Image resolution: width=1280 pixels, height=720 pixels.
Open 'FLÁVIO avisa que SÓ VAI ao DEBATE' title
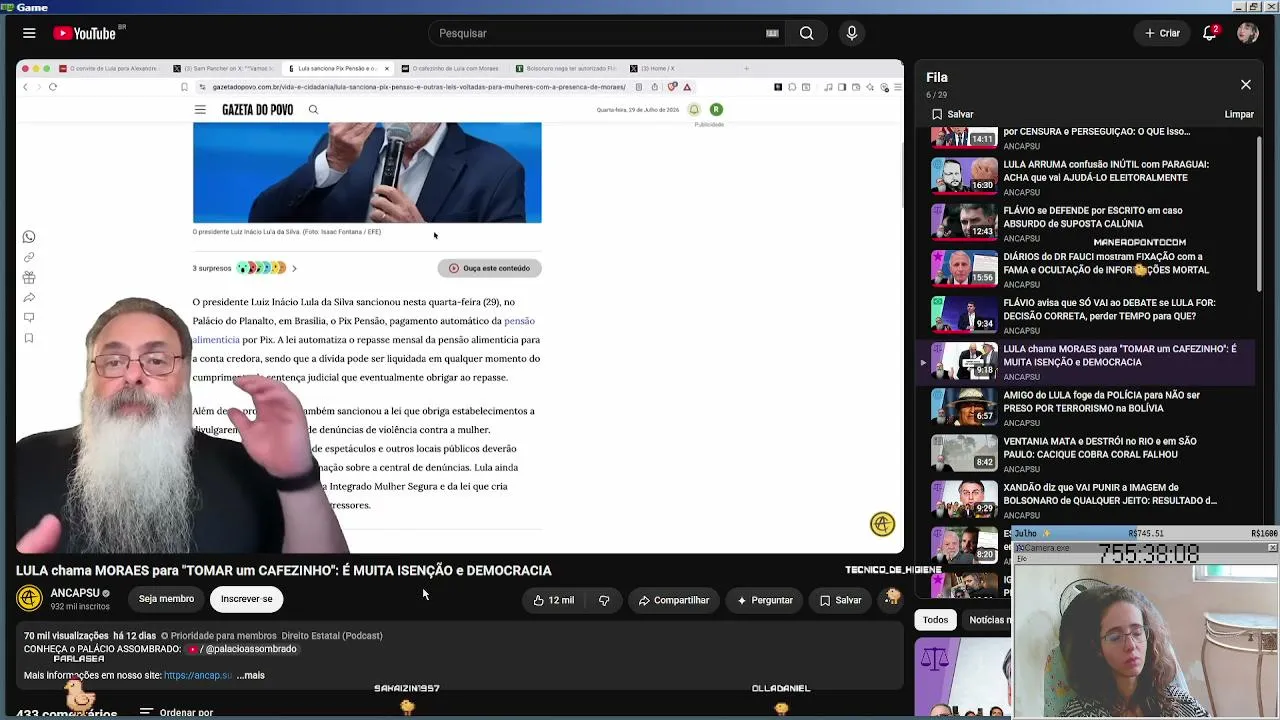(1109, 309)
